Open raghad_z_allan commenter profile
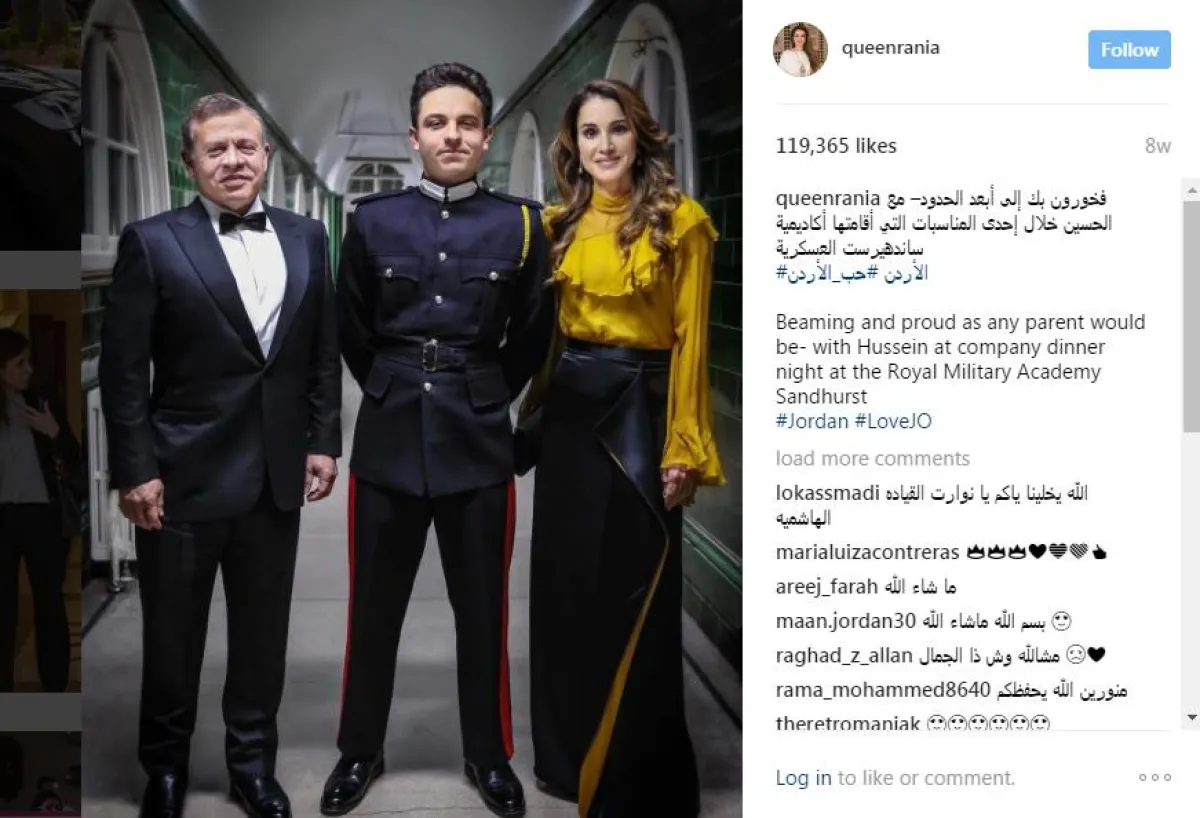Image resolution: width=1200 pixels, height=818 pixels. tap(844, 656)
